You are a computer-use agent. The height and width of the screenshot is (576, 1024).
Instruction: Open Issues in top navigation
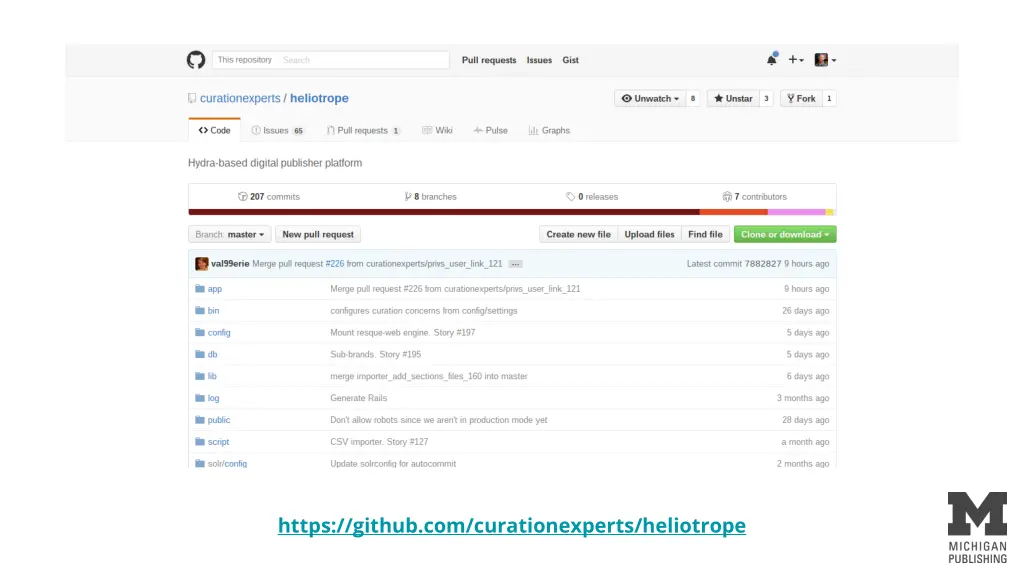click(539, 60)
